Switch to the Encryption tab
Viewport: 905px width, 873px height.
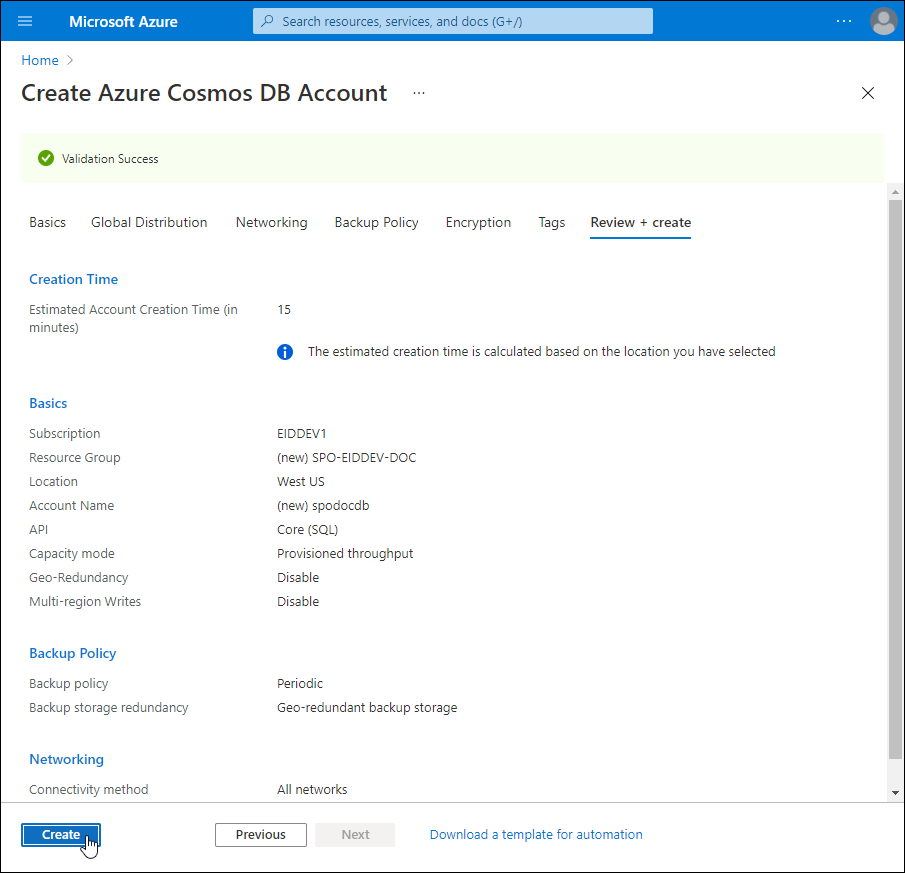click(478, 222)
